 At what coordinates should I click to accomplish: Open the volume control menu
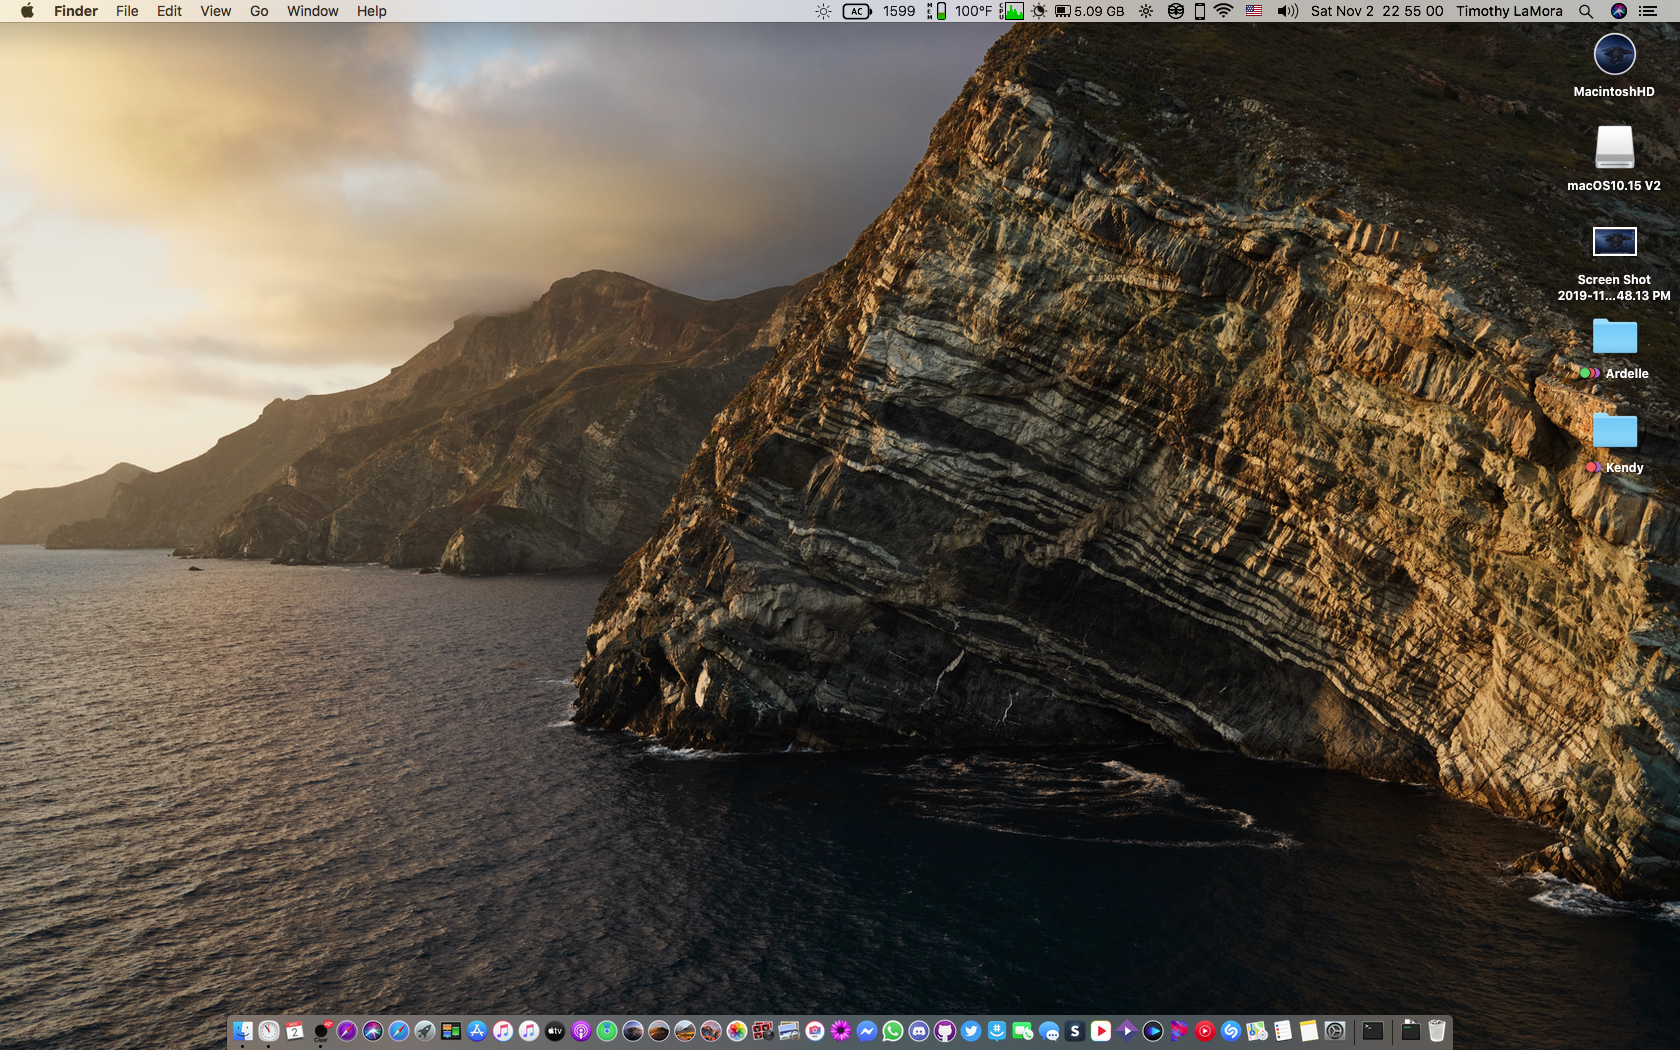click(x=1287, y=11)
